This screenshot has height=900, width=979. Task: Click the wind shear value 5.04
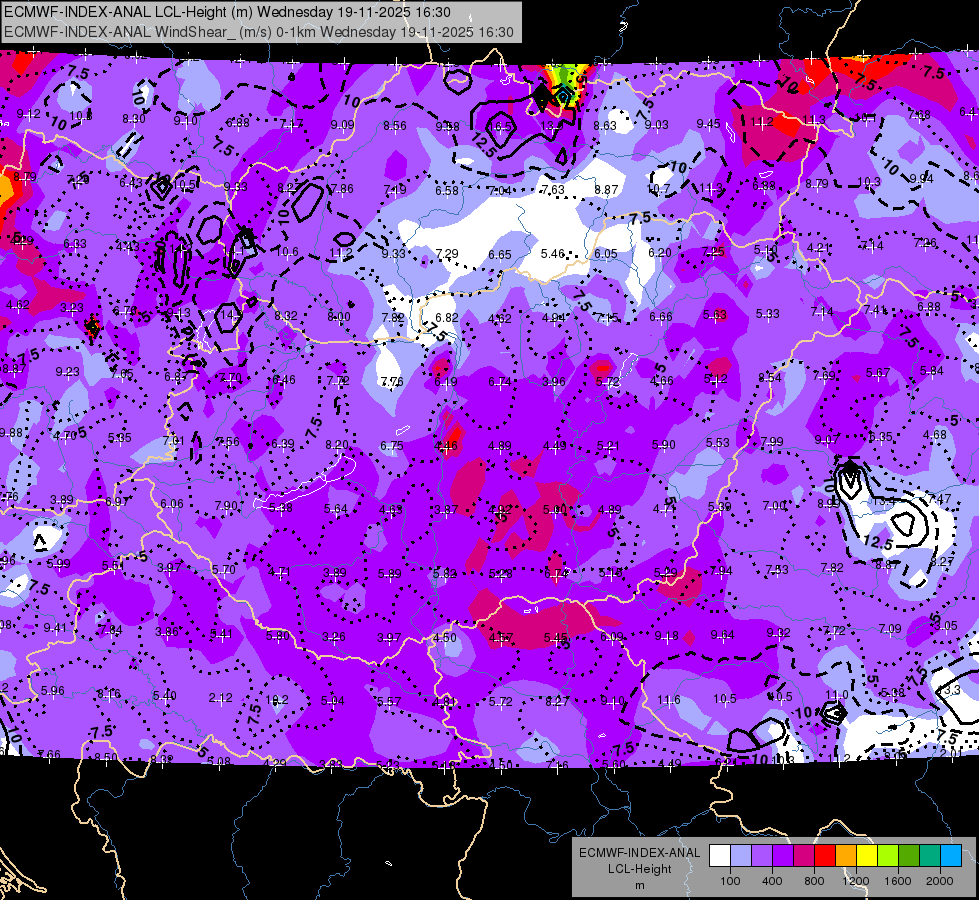[x=333, y=701]
